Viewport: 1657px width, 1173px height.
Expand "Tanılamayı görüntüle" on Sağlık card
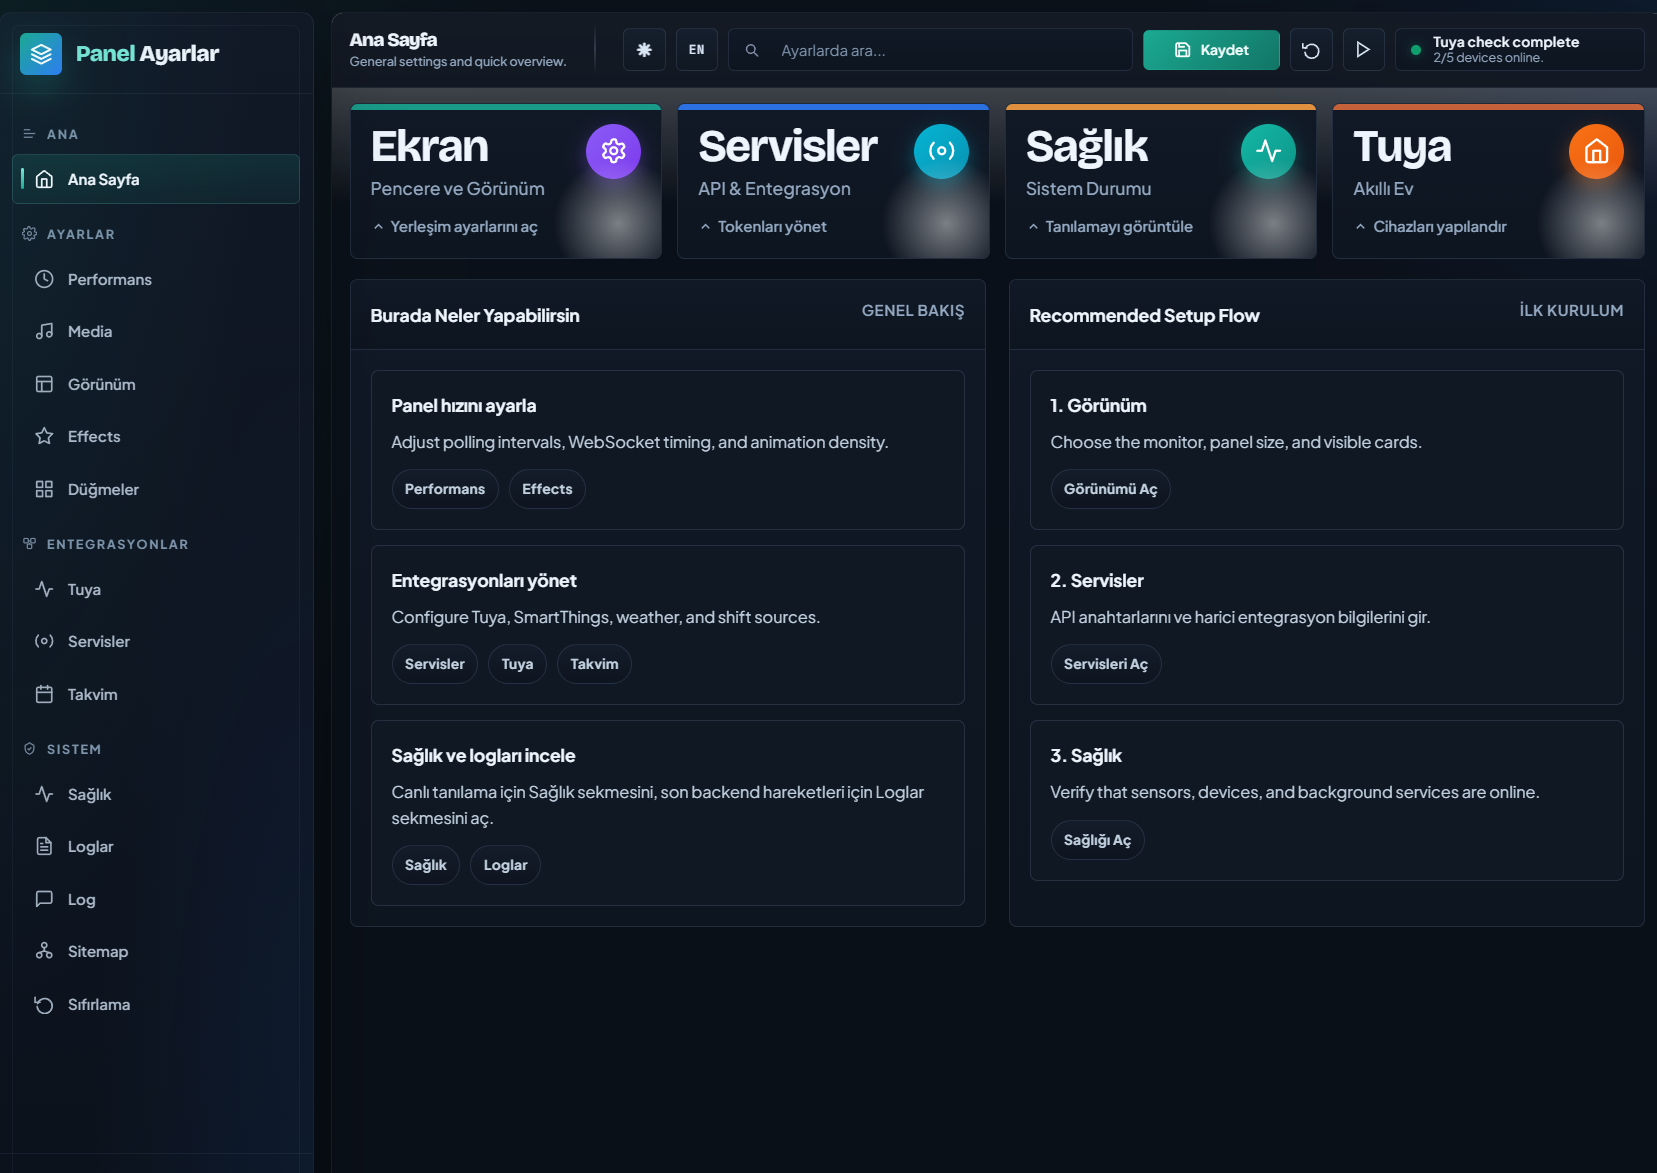(1110, 227)
